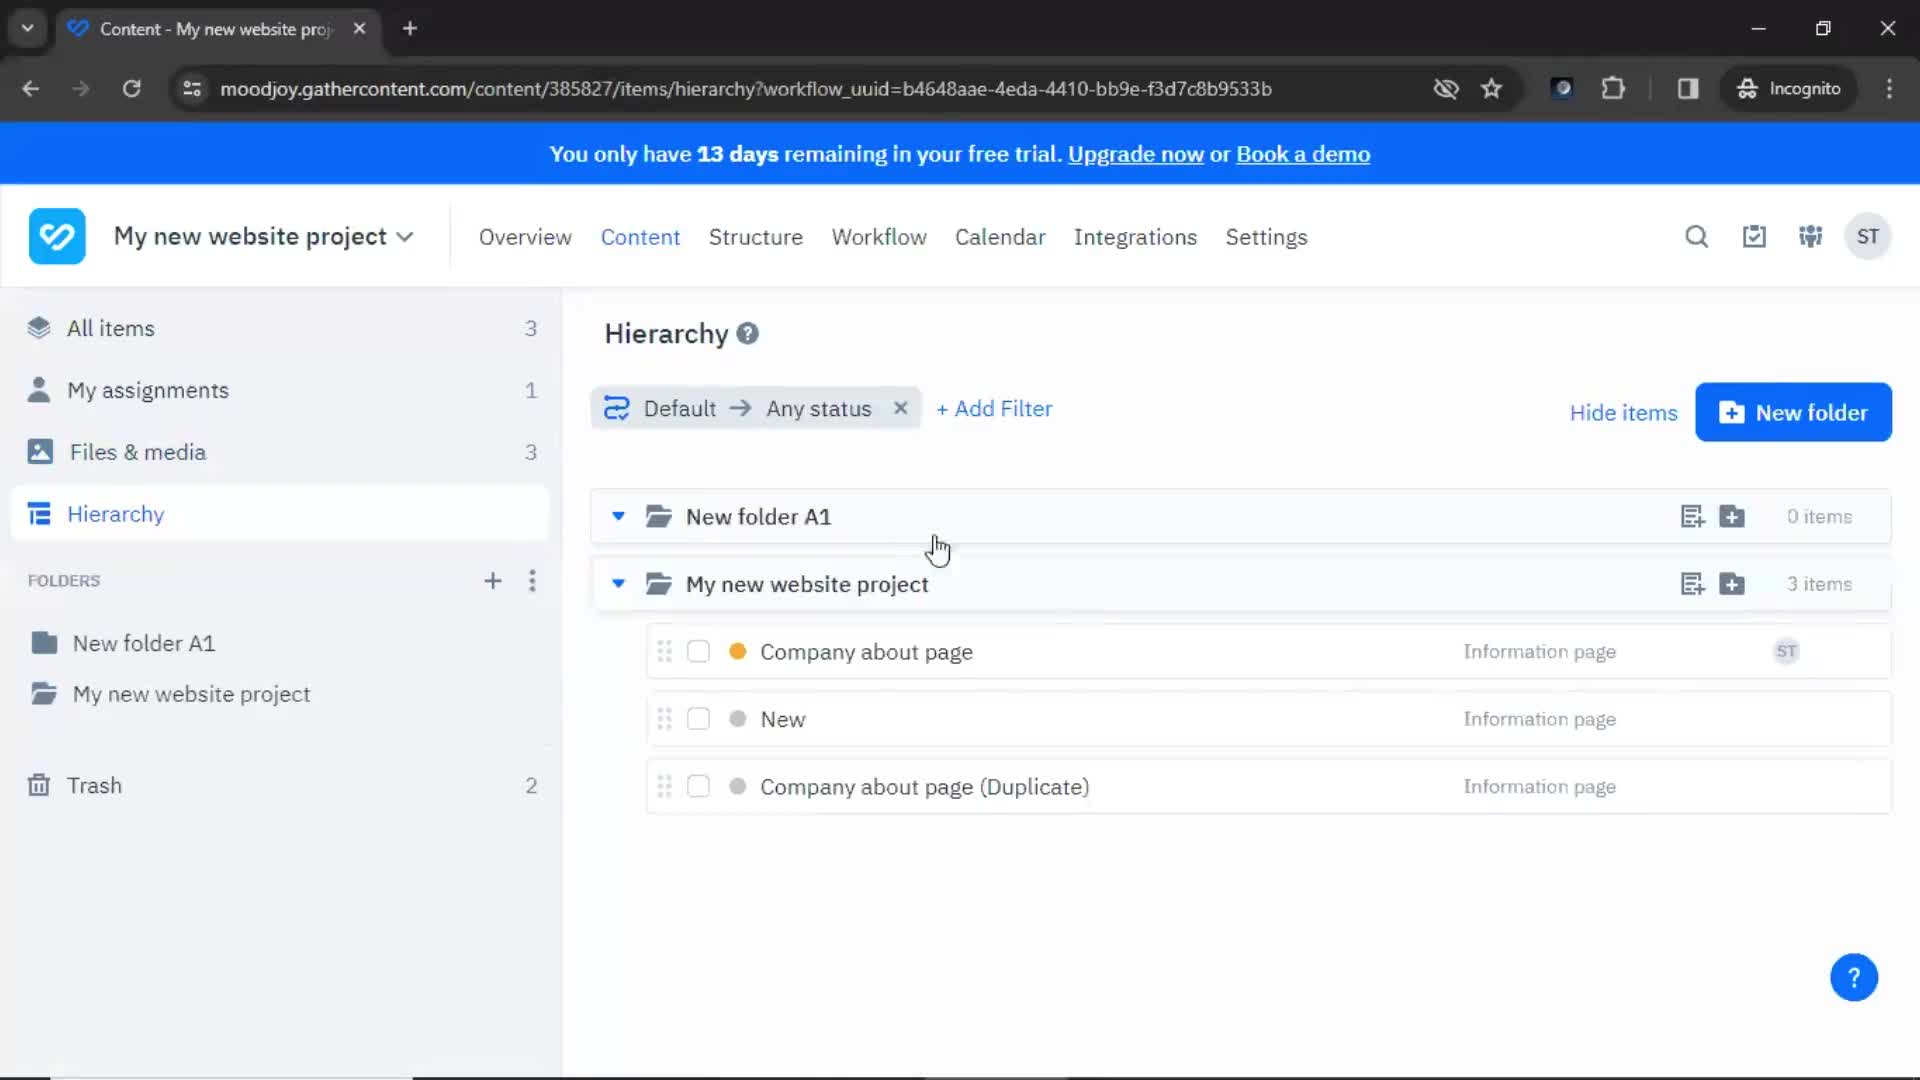Open Files & media in sidebar
The width and height of the screenshot is (1920, 1080).
click(280, 453)
